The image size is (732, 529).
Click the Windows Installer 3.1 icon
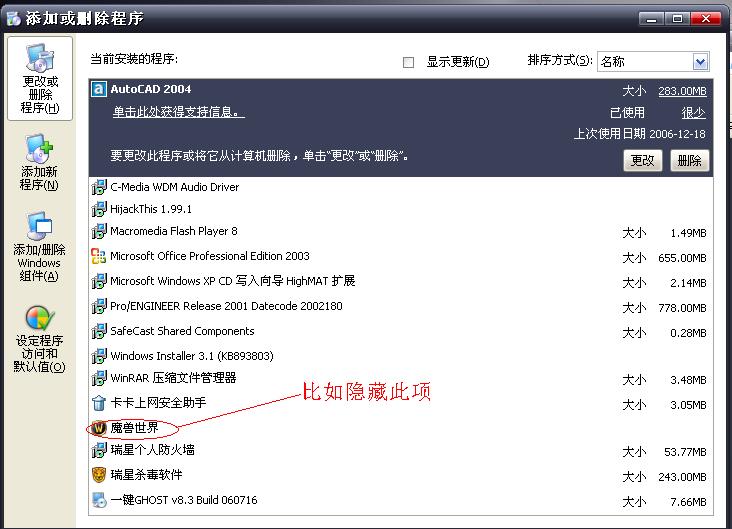click(x=99, y=356)
